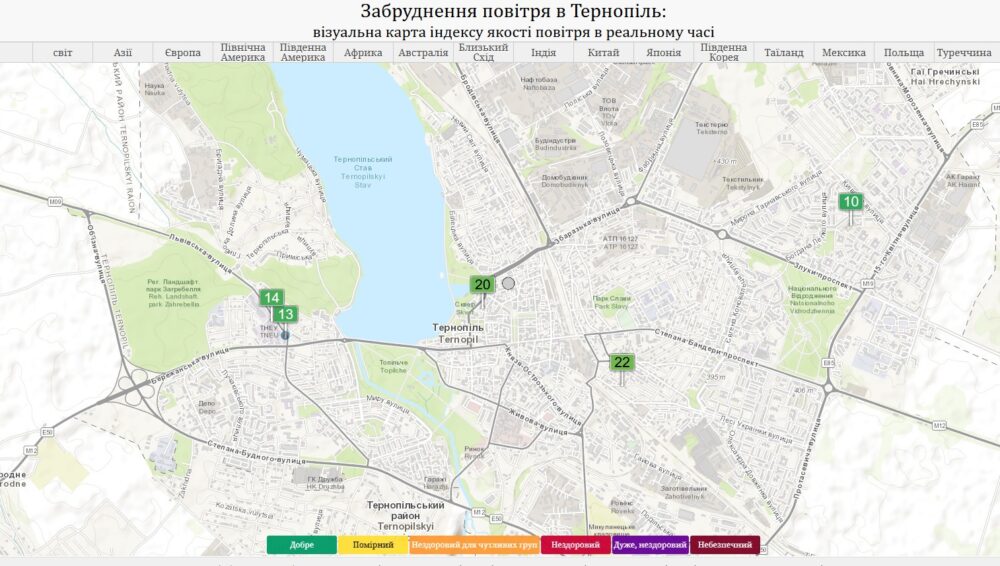Click the AQI marker showing 13
The height and width of the screenshot is (566, 1000).
point(285,314)
